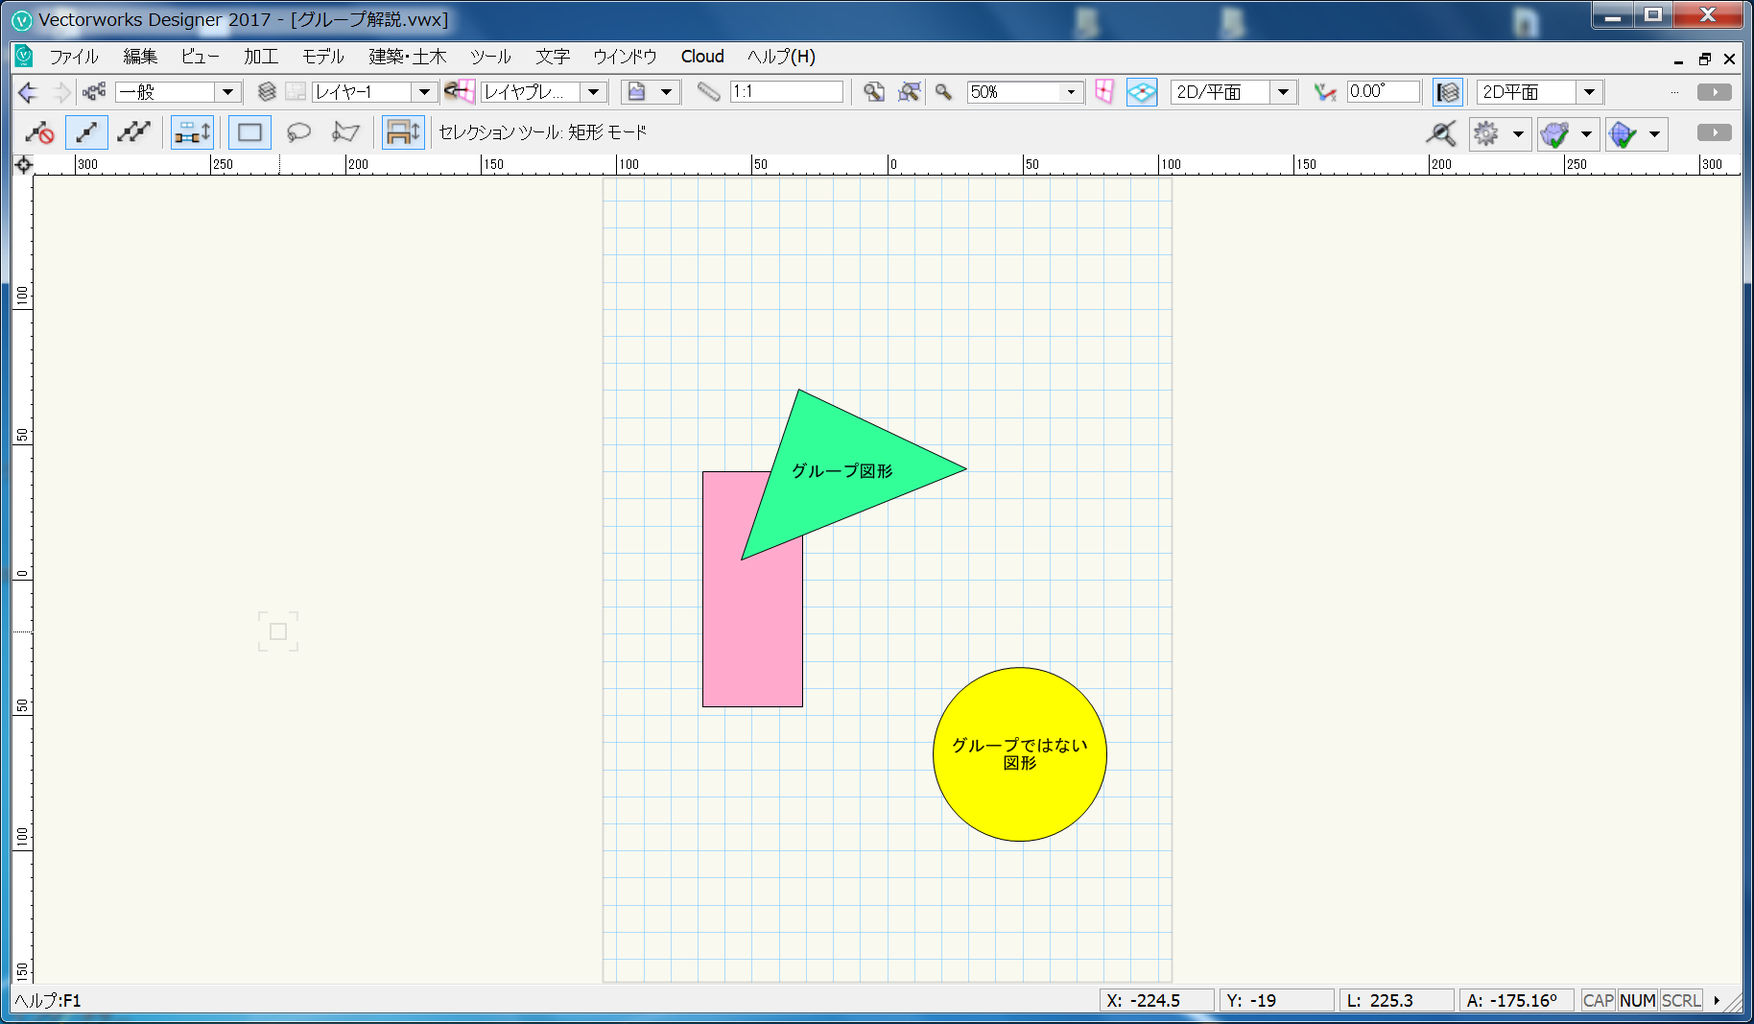The image size is (1754, 1024).
Task: Click the document title bar Vectorworks icon
Action: [x=22, y=20]
